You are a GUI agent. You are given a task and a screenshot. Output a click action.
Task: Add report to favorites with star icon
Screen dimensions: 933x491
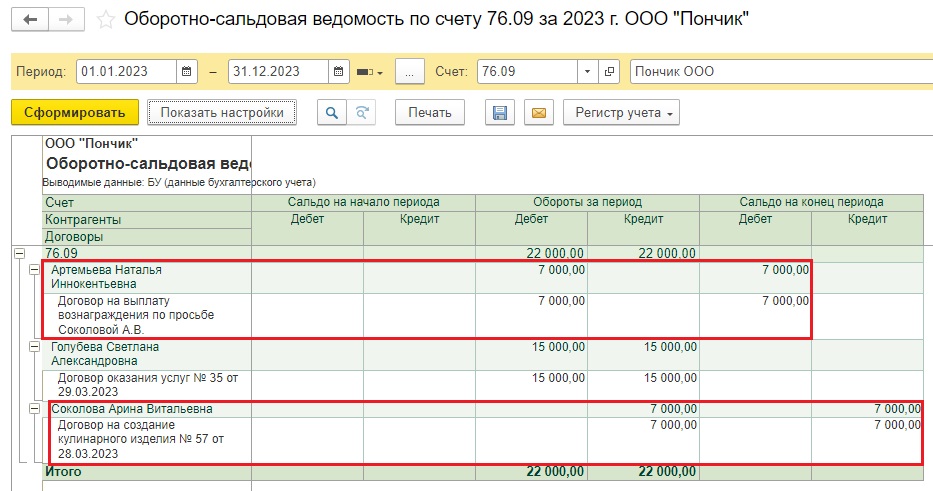pos(106,20)
